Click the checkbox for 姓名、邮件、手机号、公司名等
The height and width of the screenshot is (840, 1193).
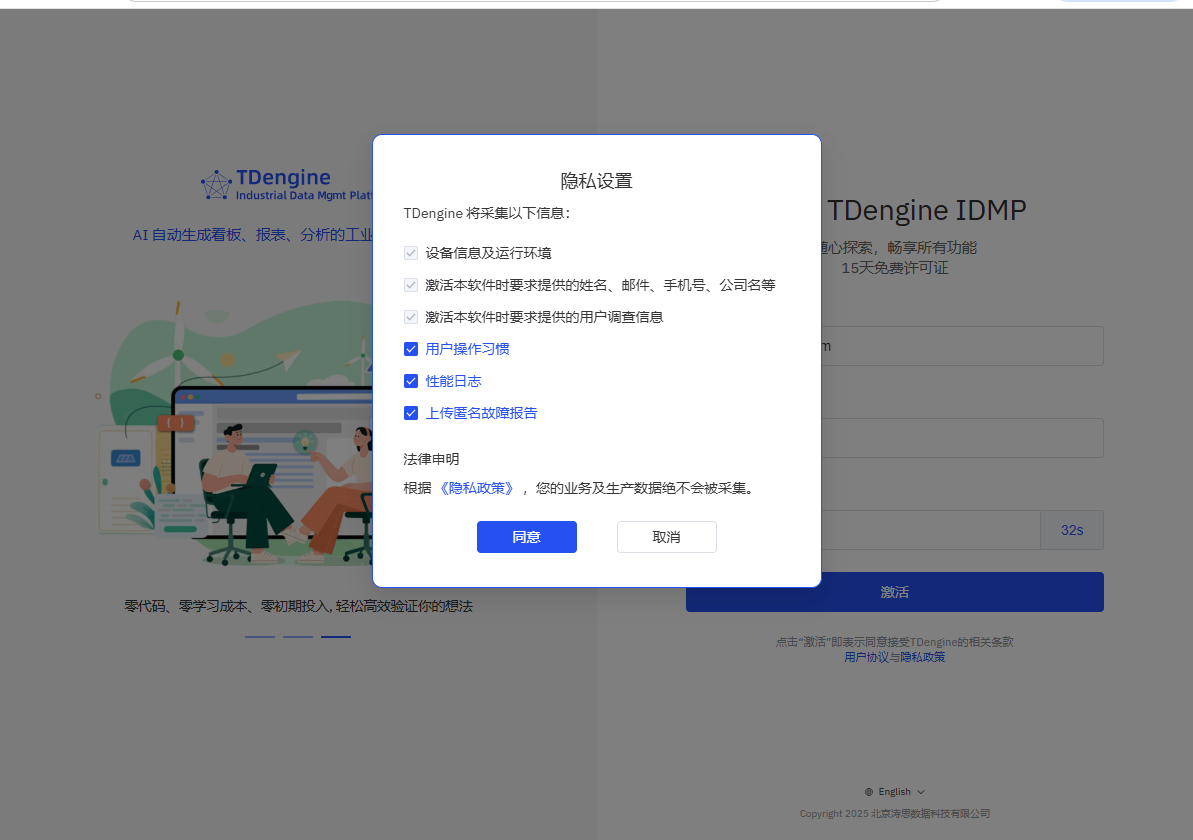point(411,285)
